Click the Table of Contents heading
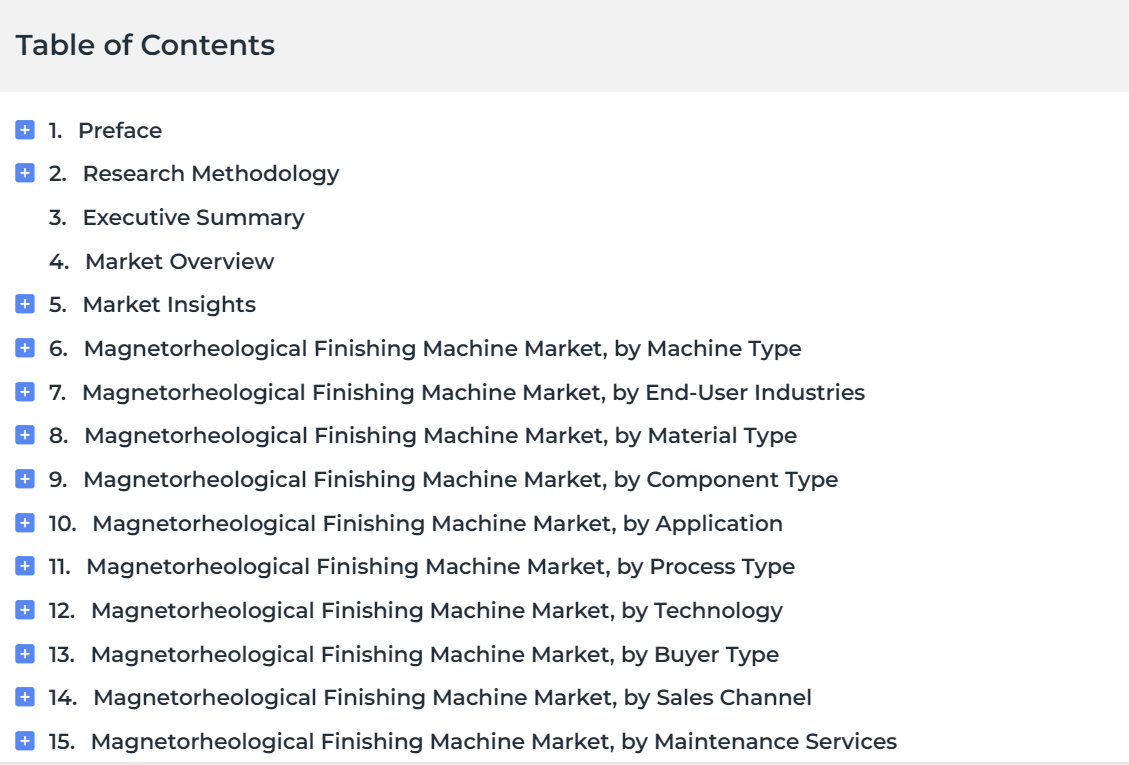1129x765 pixels. point(145,45)
